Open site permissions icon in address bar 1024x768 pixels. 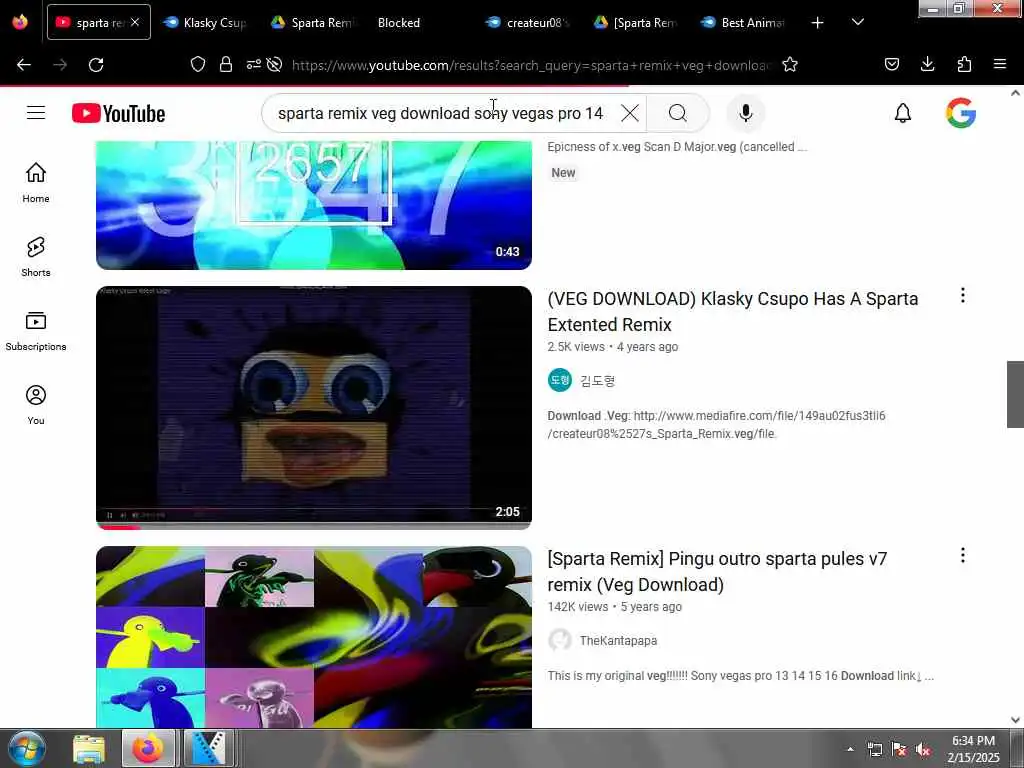pyautogui.click(x=253, y=64)
